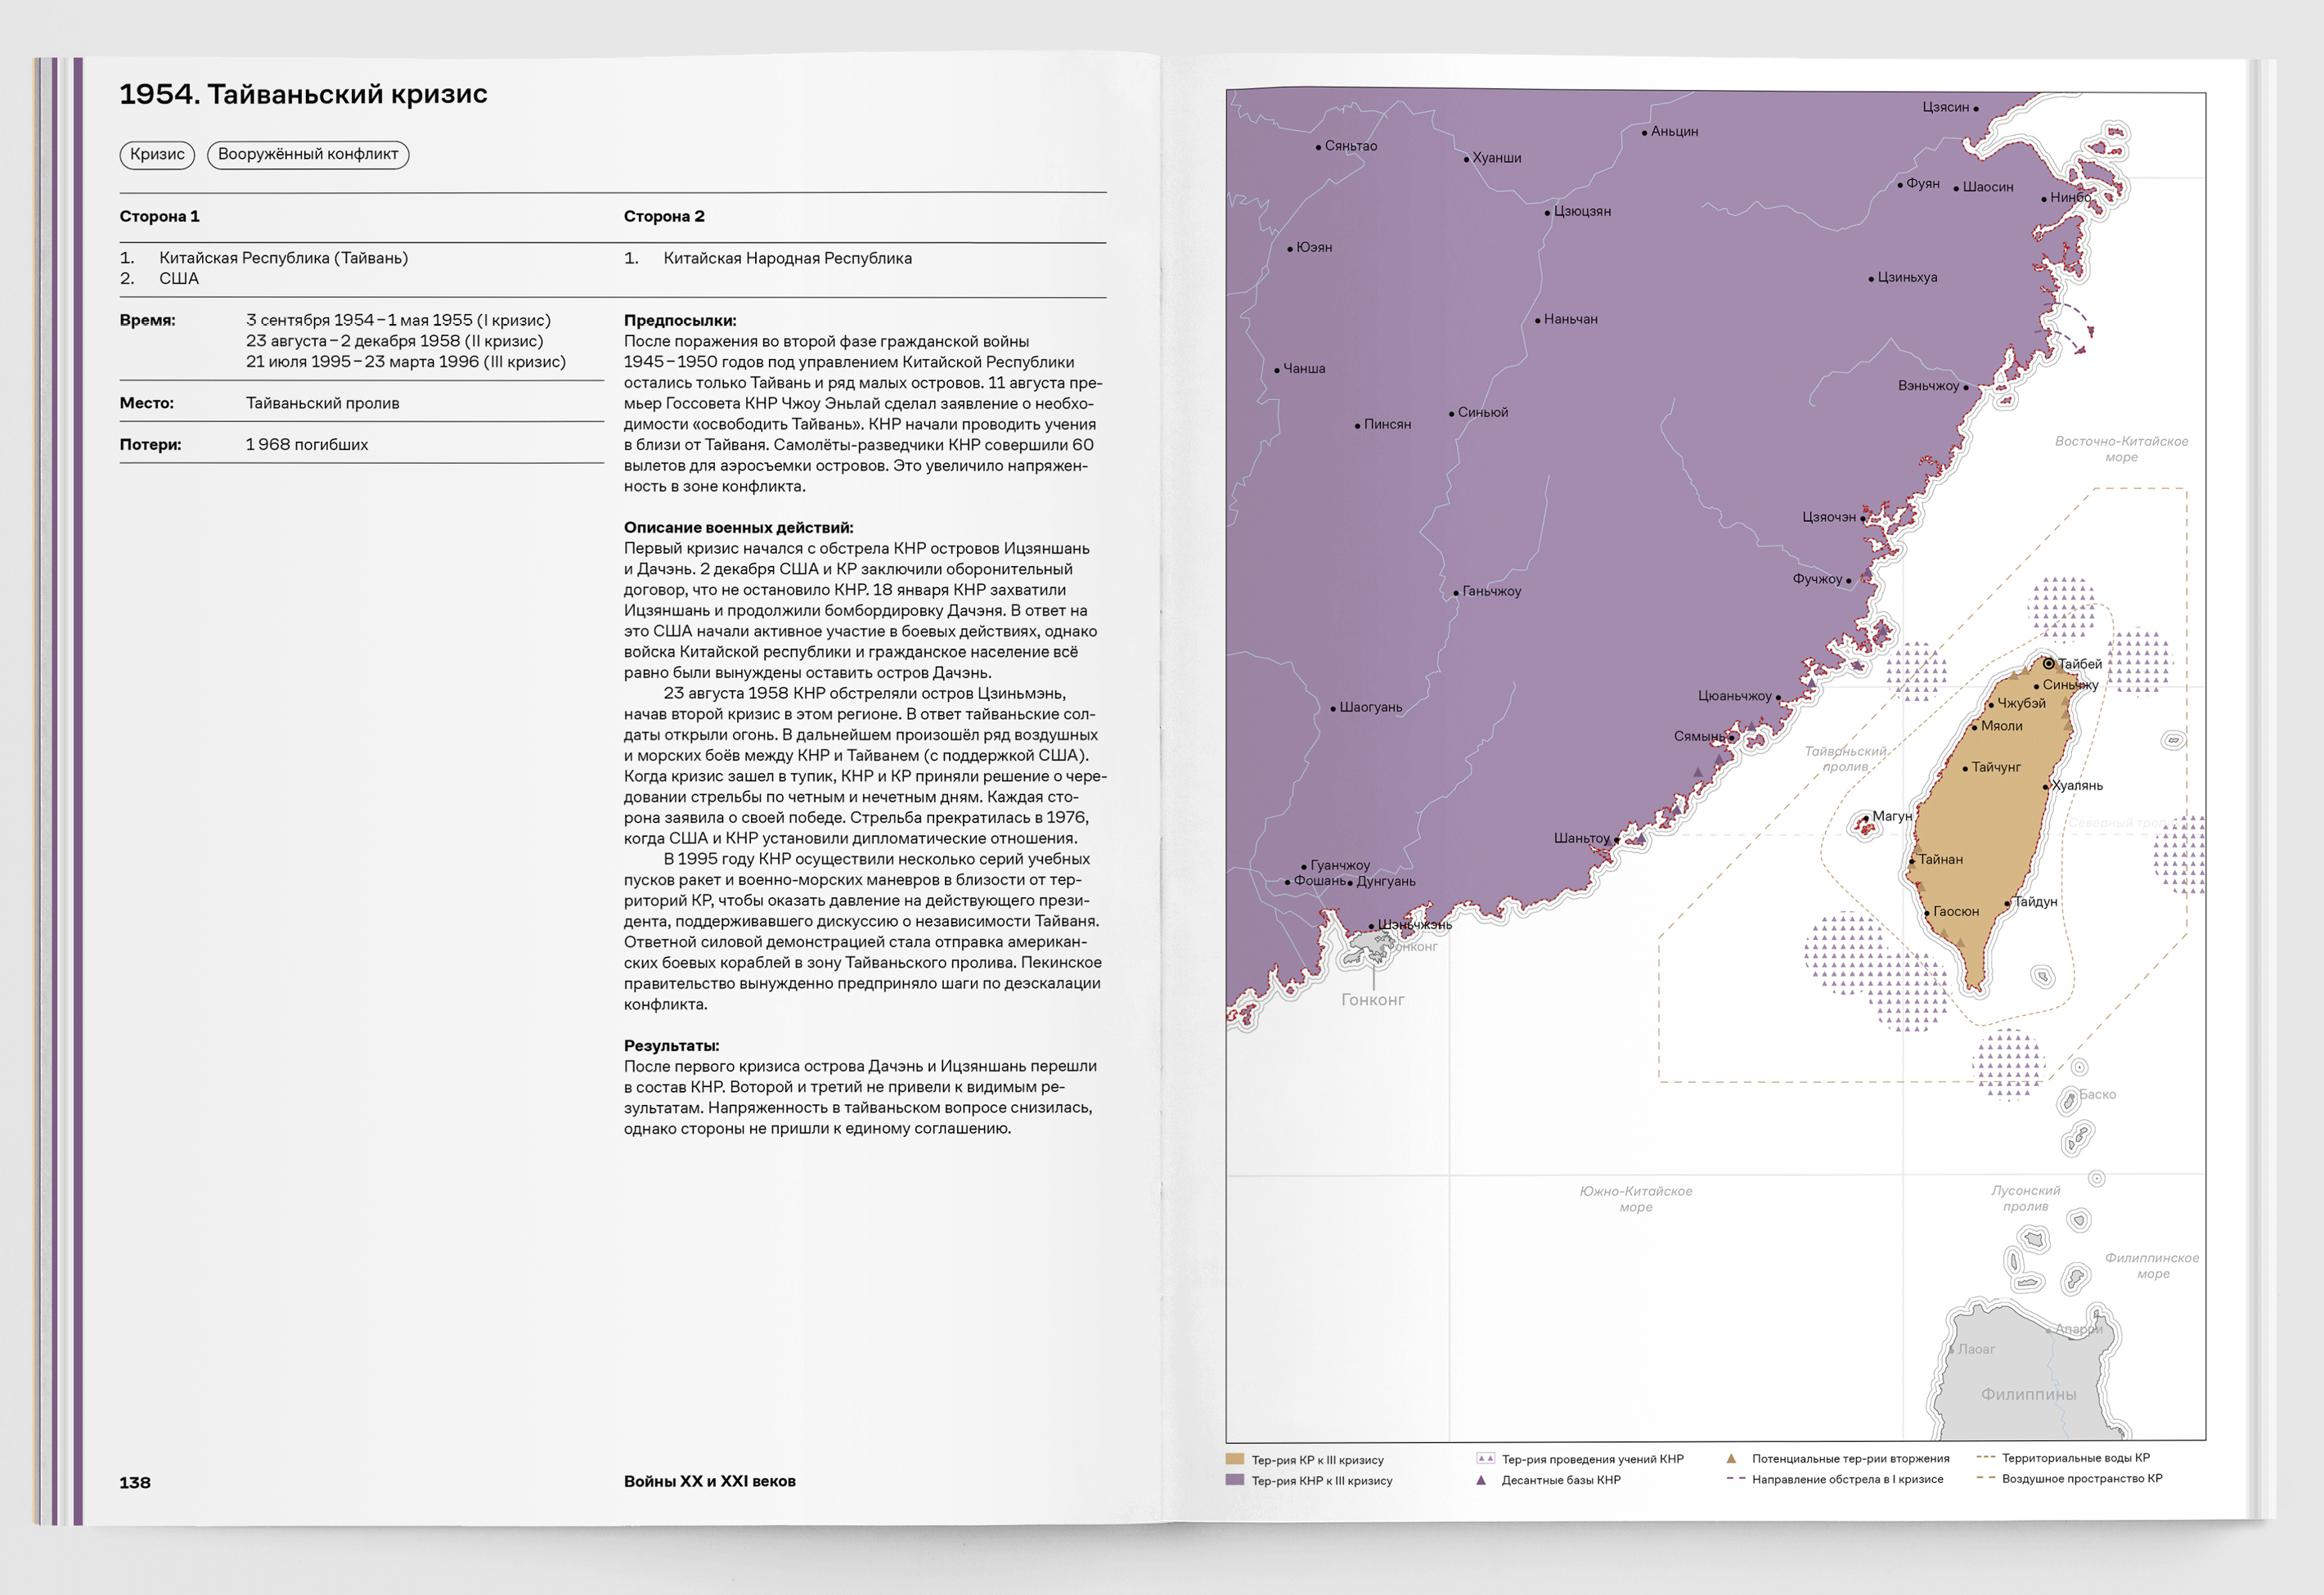This screenshot has width=2324, height=1595.
Task: Click the Сторона 2 column header
Action: (664, 216)
